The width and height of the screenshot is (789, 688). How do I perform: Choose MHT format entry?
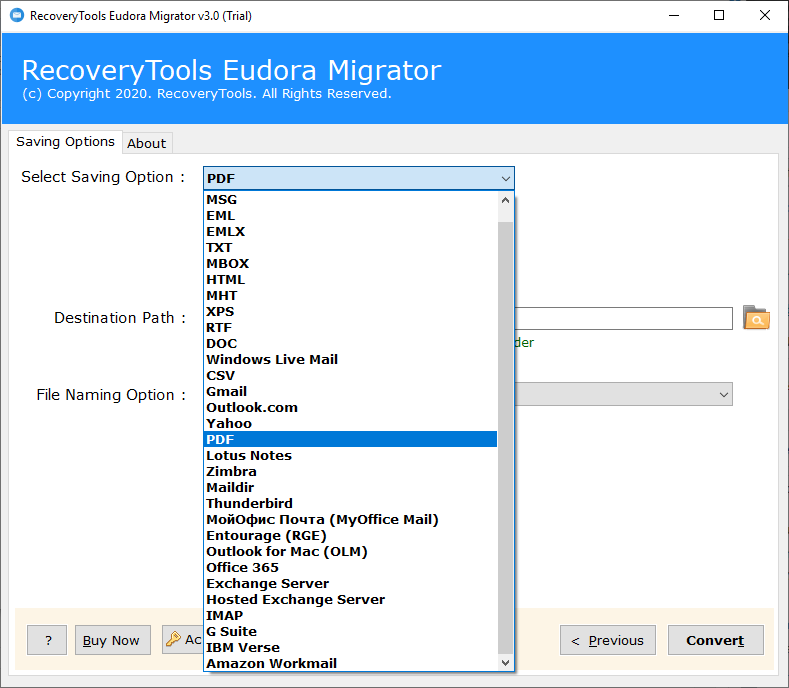[351, 296]
